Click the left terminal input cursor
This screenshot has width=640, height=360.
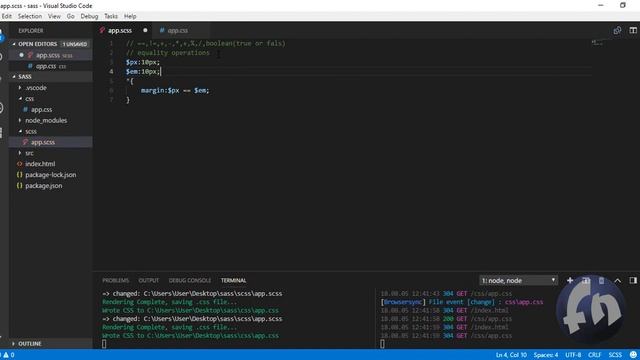104,344
